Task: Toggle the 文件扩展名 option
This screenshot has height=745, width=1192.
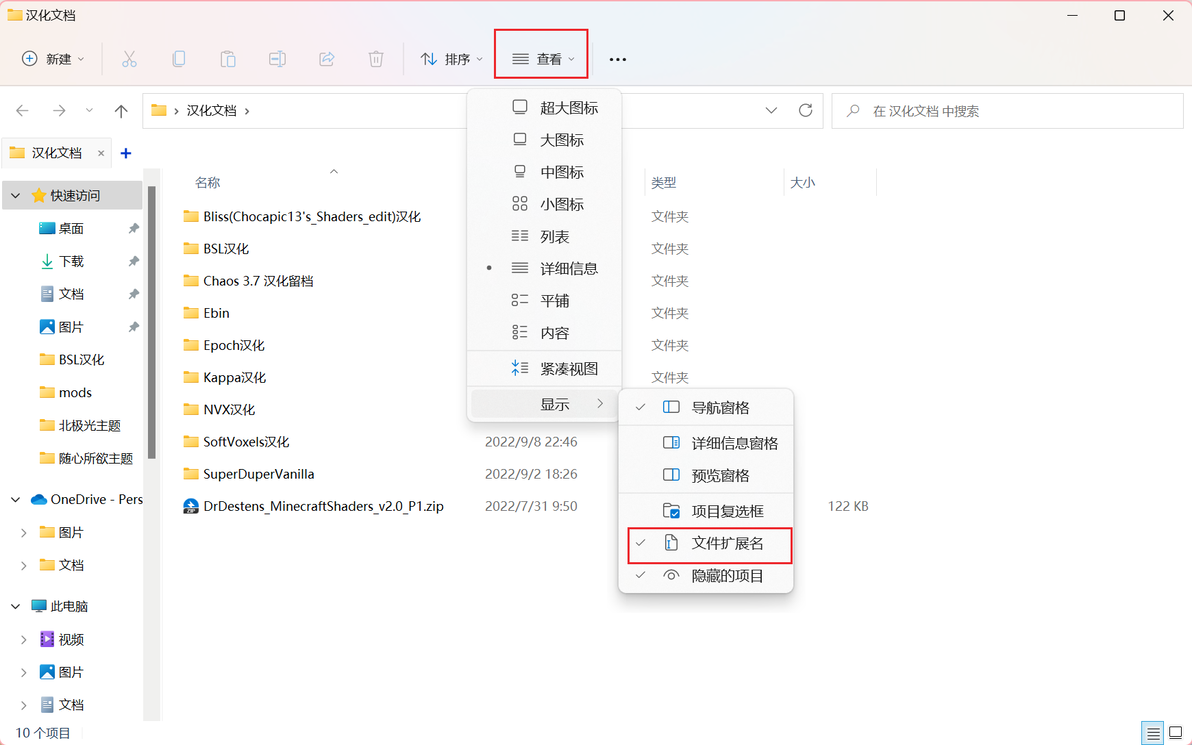Action: [706, 544]
